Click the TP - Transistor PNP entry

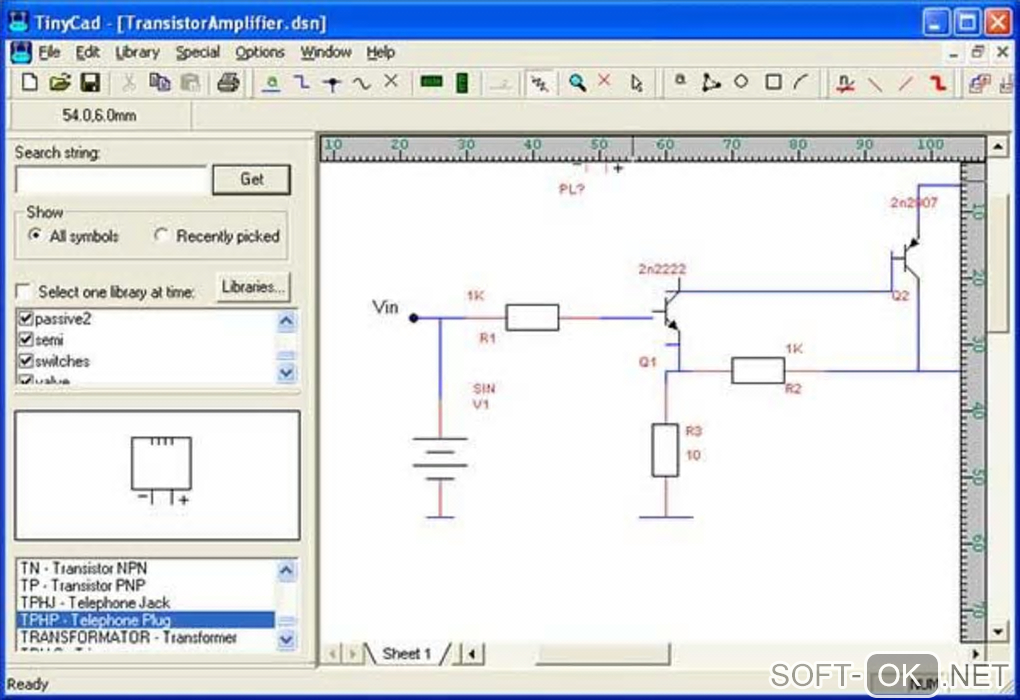(145, 586)
